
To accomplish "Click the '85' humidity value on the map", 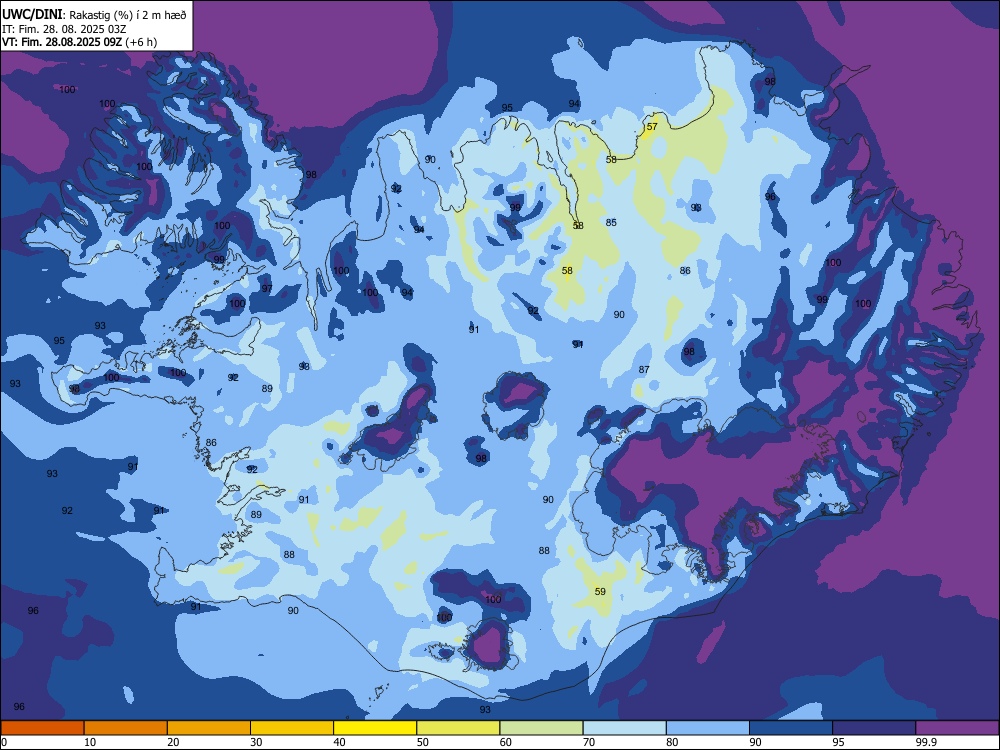I will 611,223.
